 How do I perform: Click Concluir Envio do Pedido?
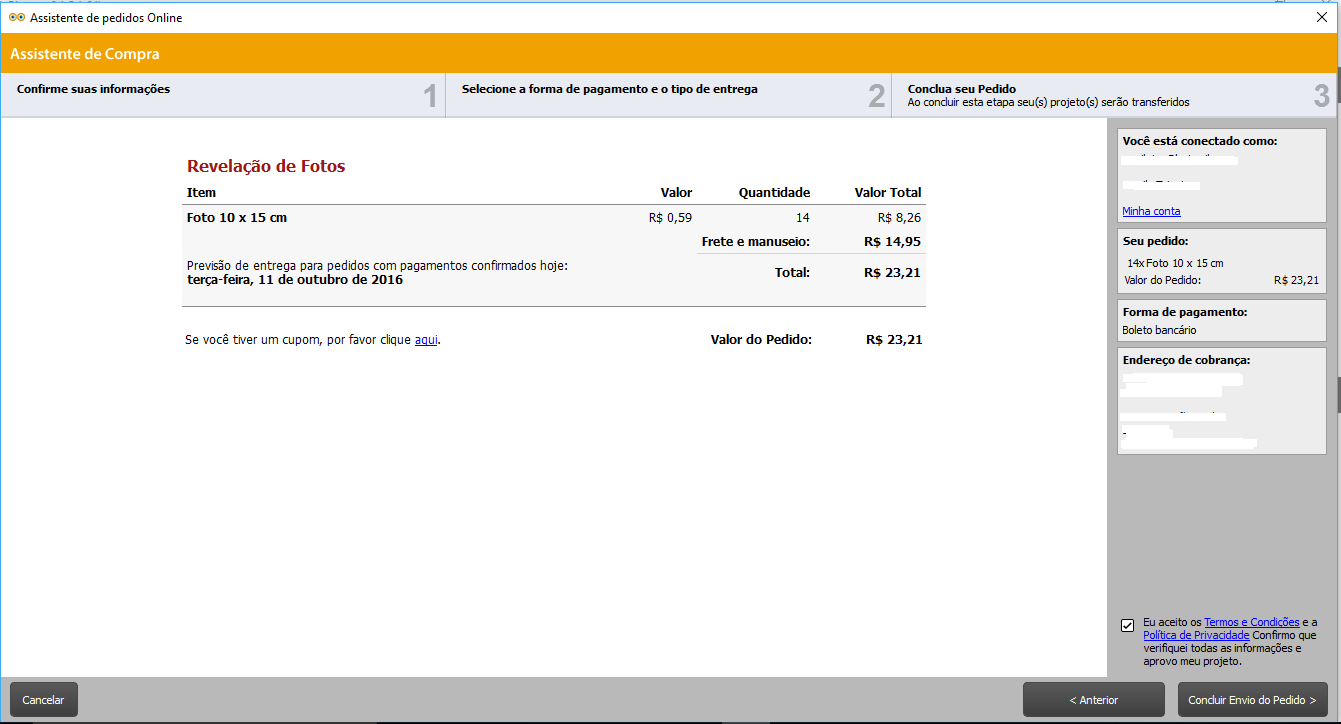(x=1252, y=700)
